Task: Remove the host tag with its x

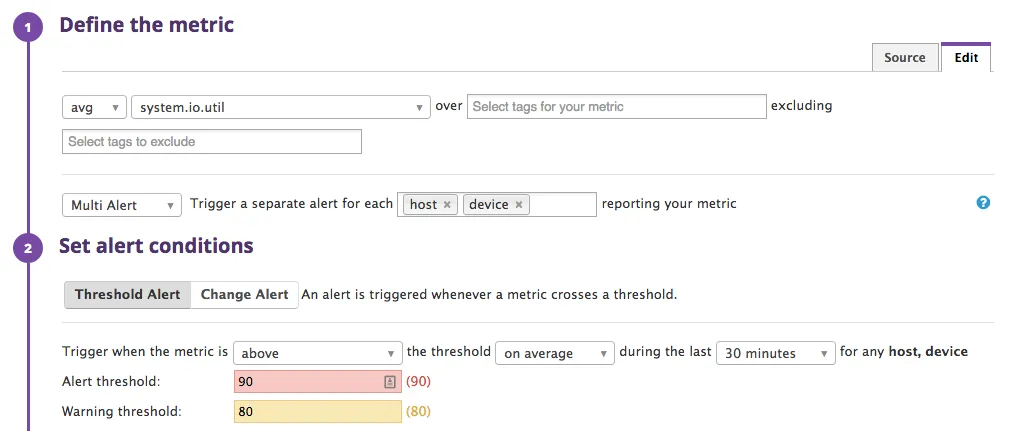Action: coord(447,205)
